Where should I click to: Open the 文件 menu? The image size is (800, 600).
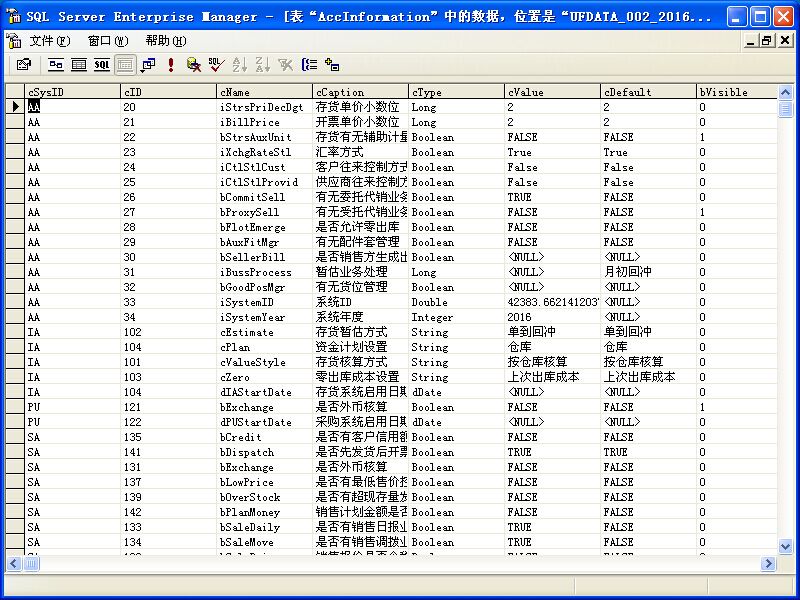[49, 39]
